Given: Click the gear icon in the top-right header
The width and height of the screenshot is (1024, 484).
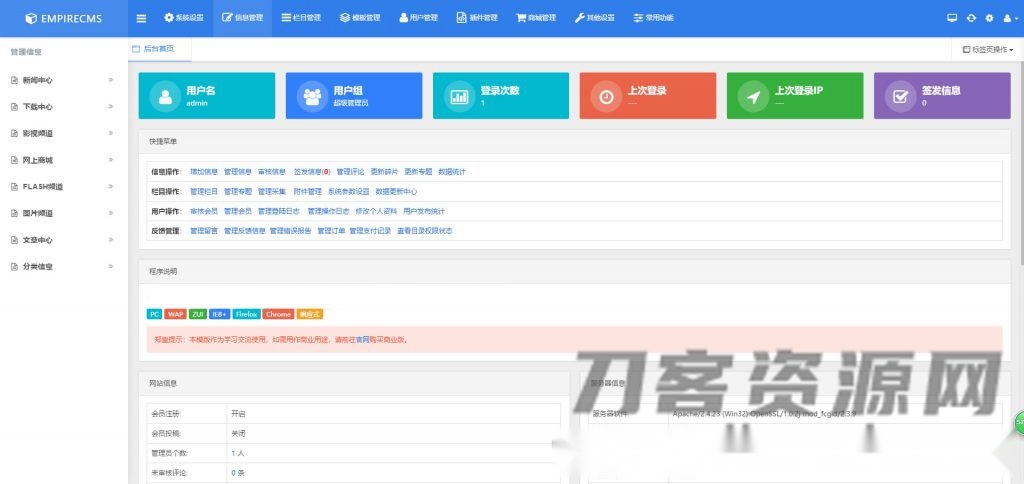Looking at the screenshot, I should coord(989,18).
